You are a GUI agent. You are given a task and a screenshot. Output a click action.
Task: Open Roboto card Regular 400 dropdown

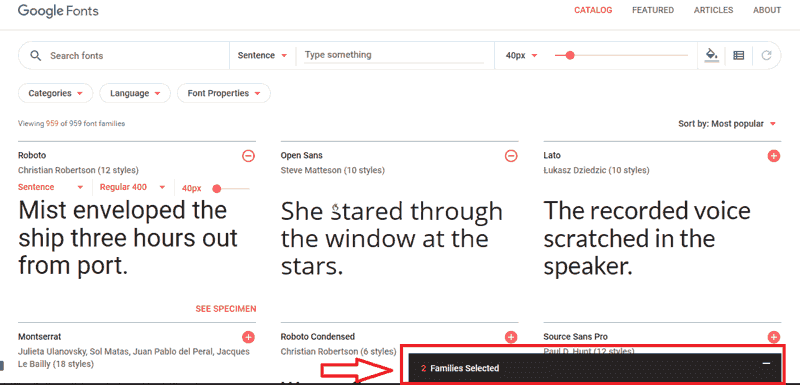point(133,187)
